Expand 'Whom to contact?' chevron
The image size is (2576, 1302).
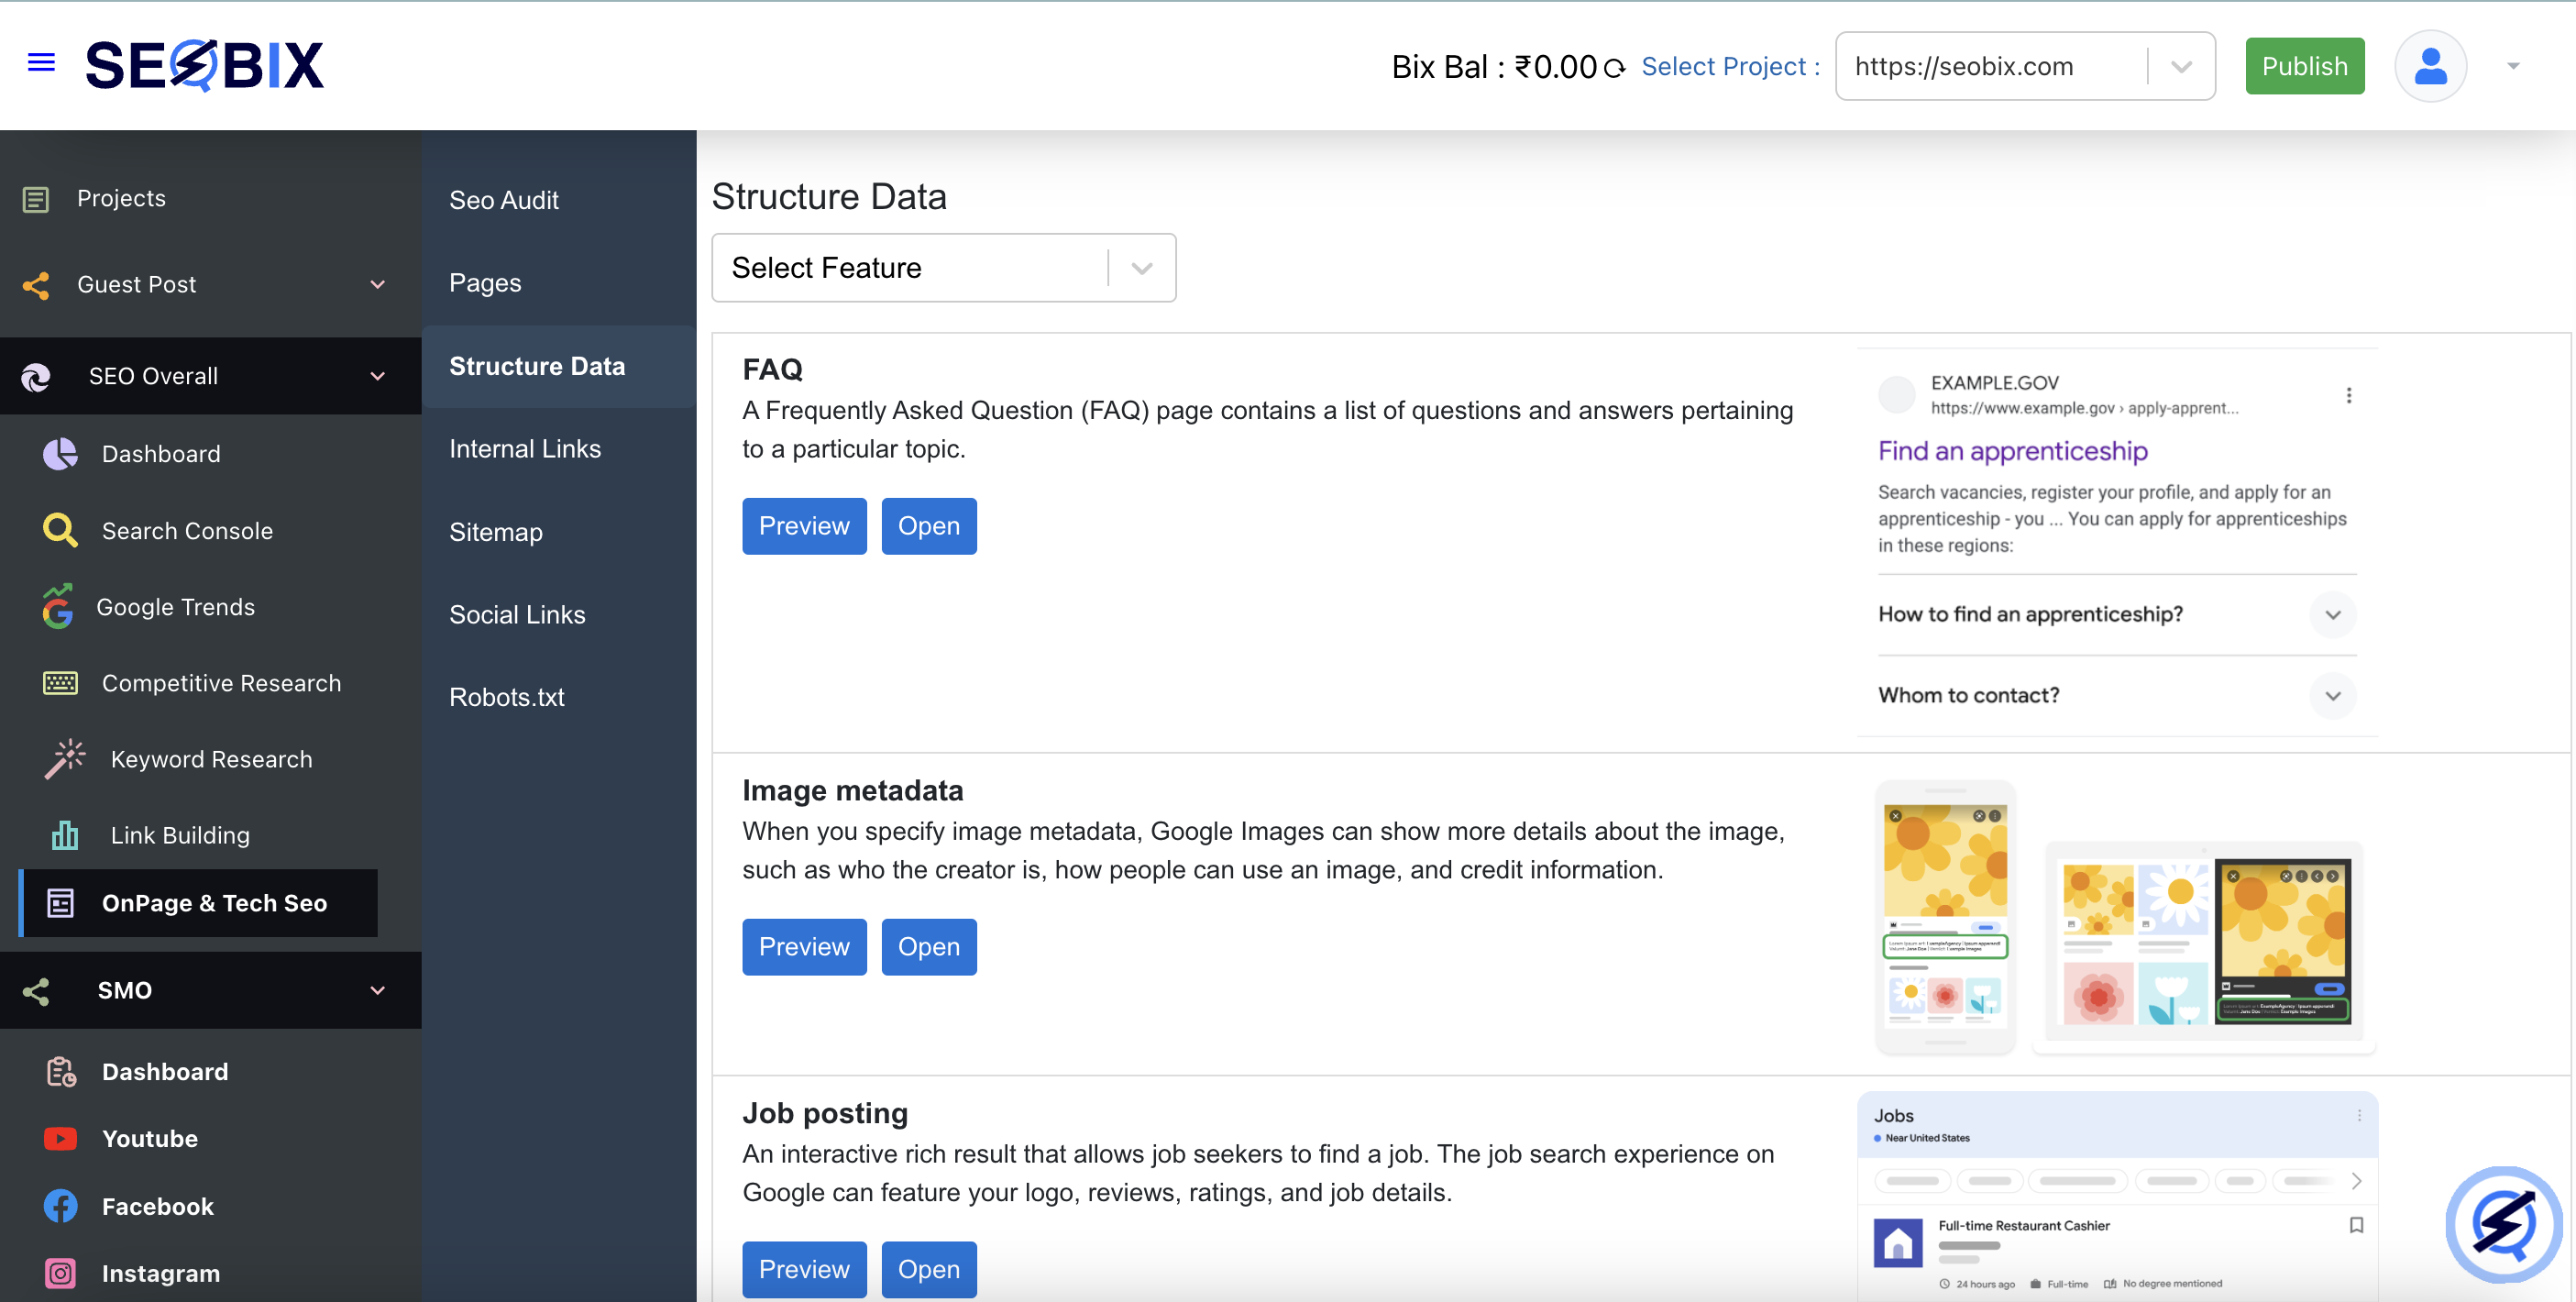click(x=2332, y=696)
